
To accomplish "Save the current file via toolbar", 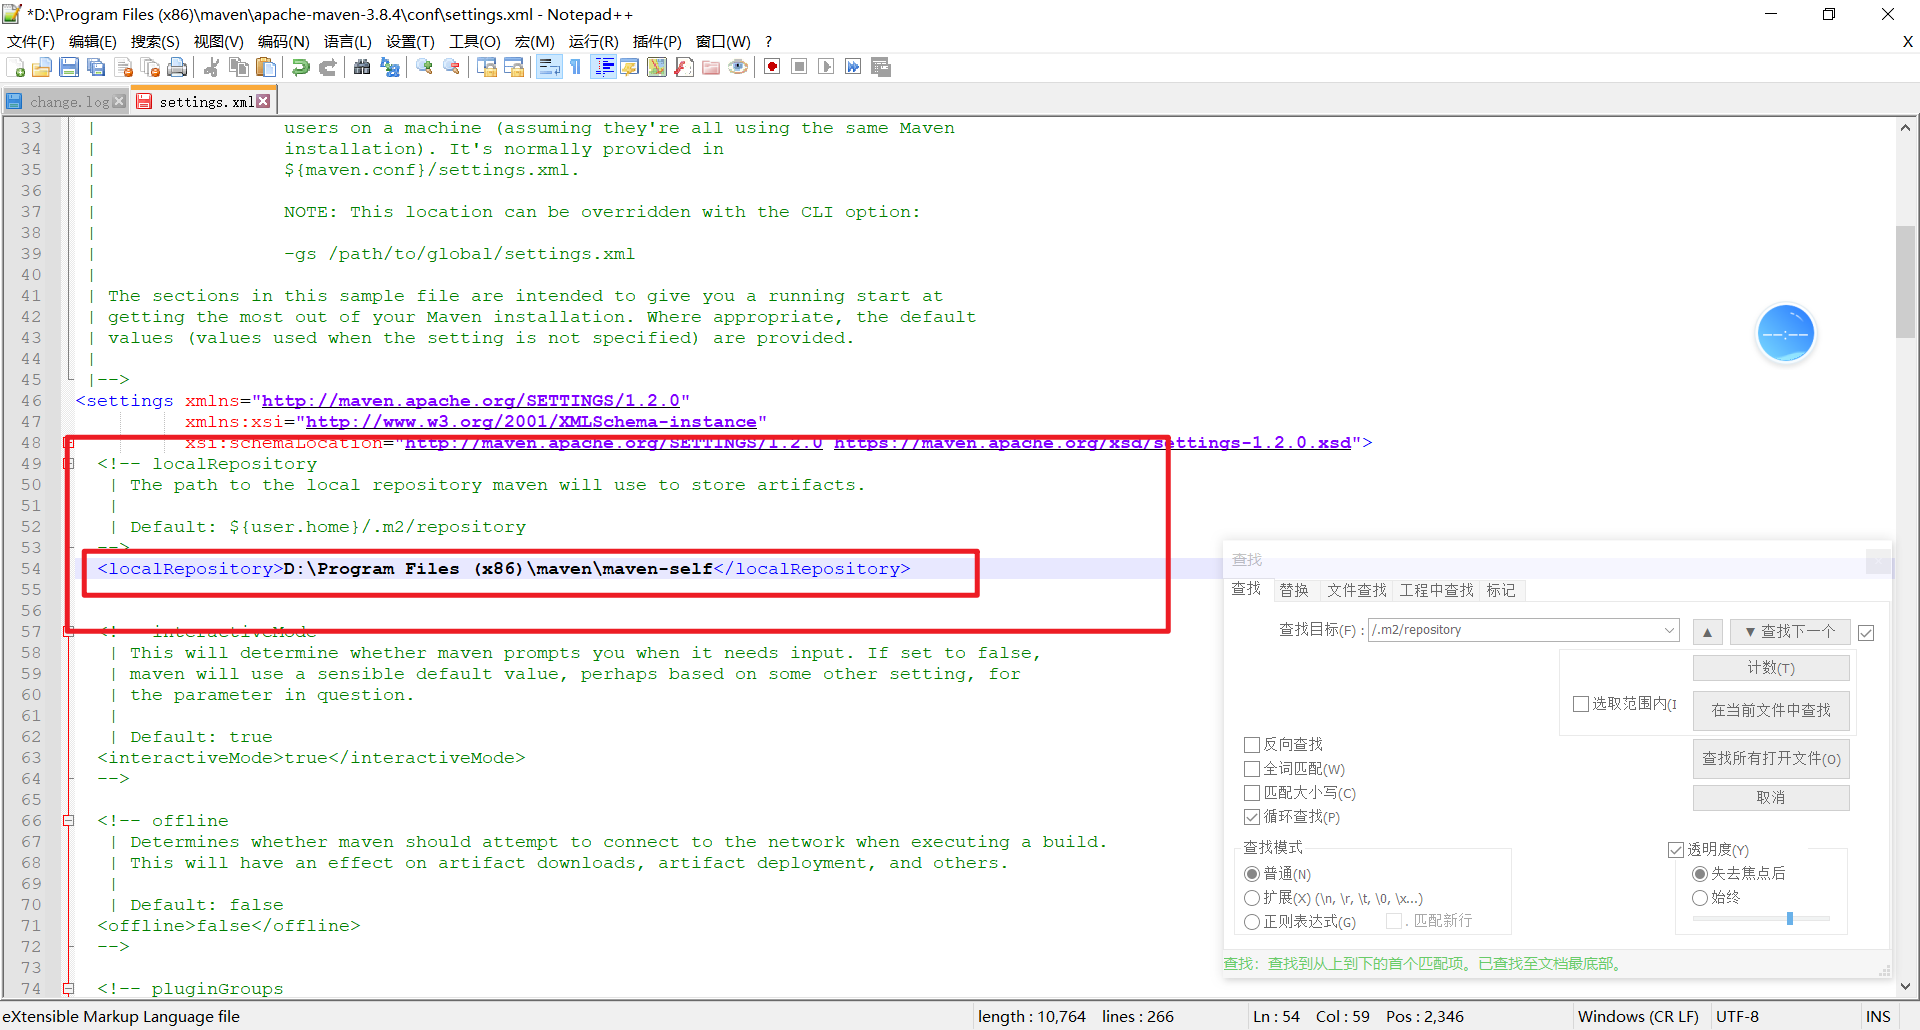I will tap(69, 67).
